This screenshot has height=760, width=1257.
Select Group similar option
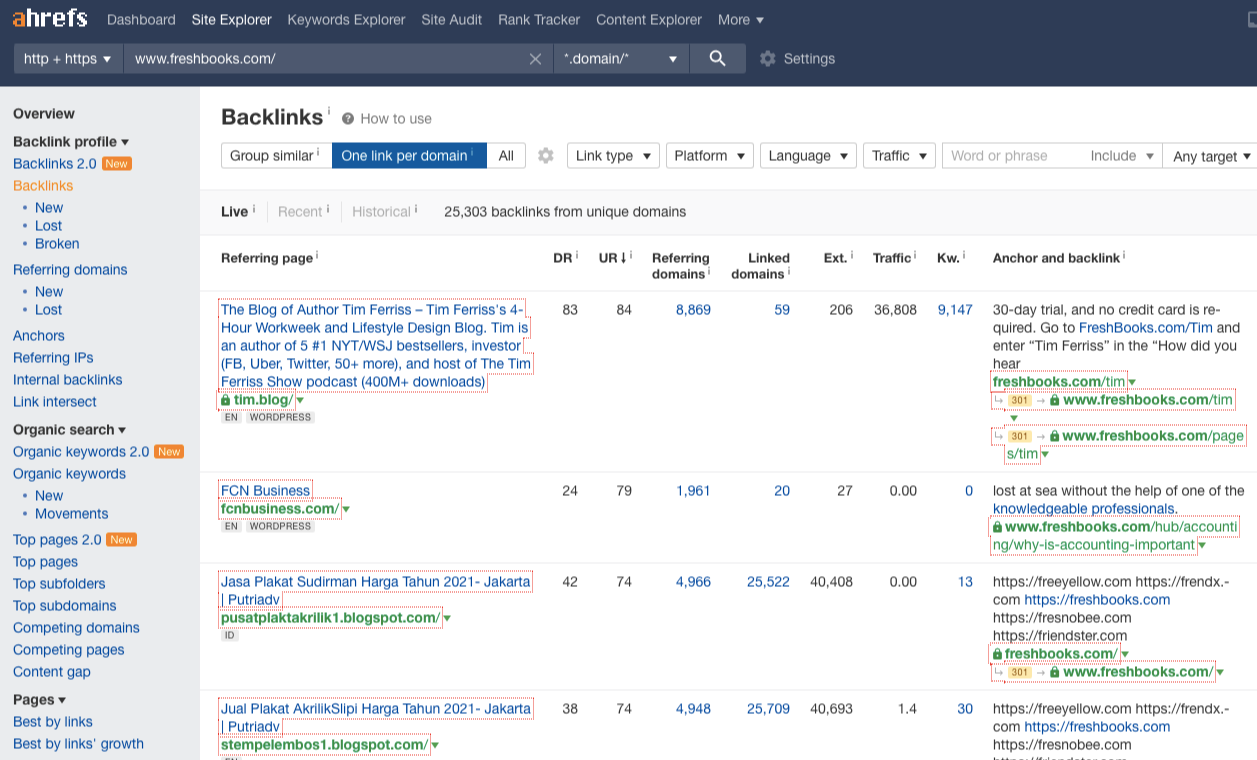[x=276, y=156]
